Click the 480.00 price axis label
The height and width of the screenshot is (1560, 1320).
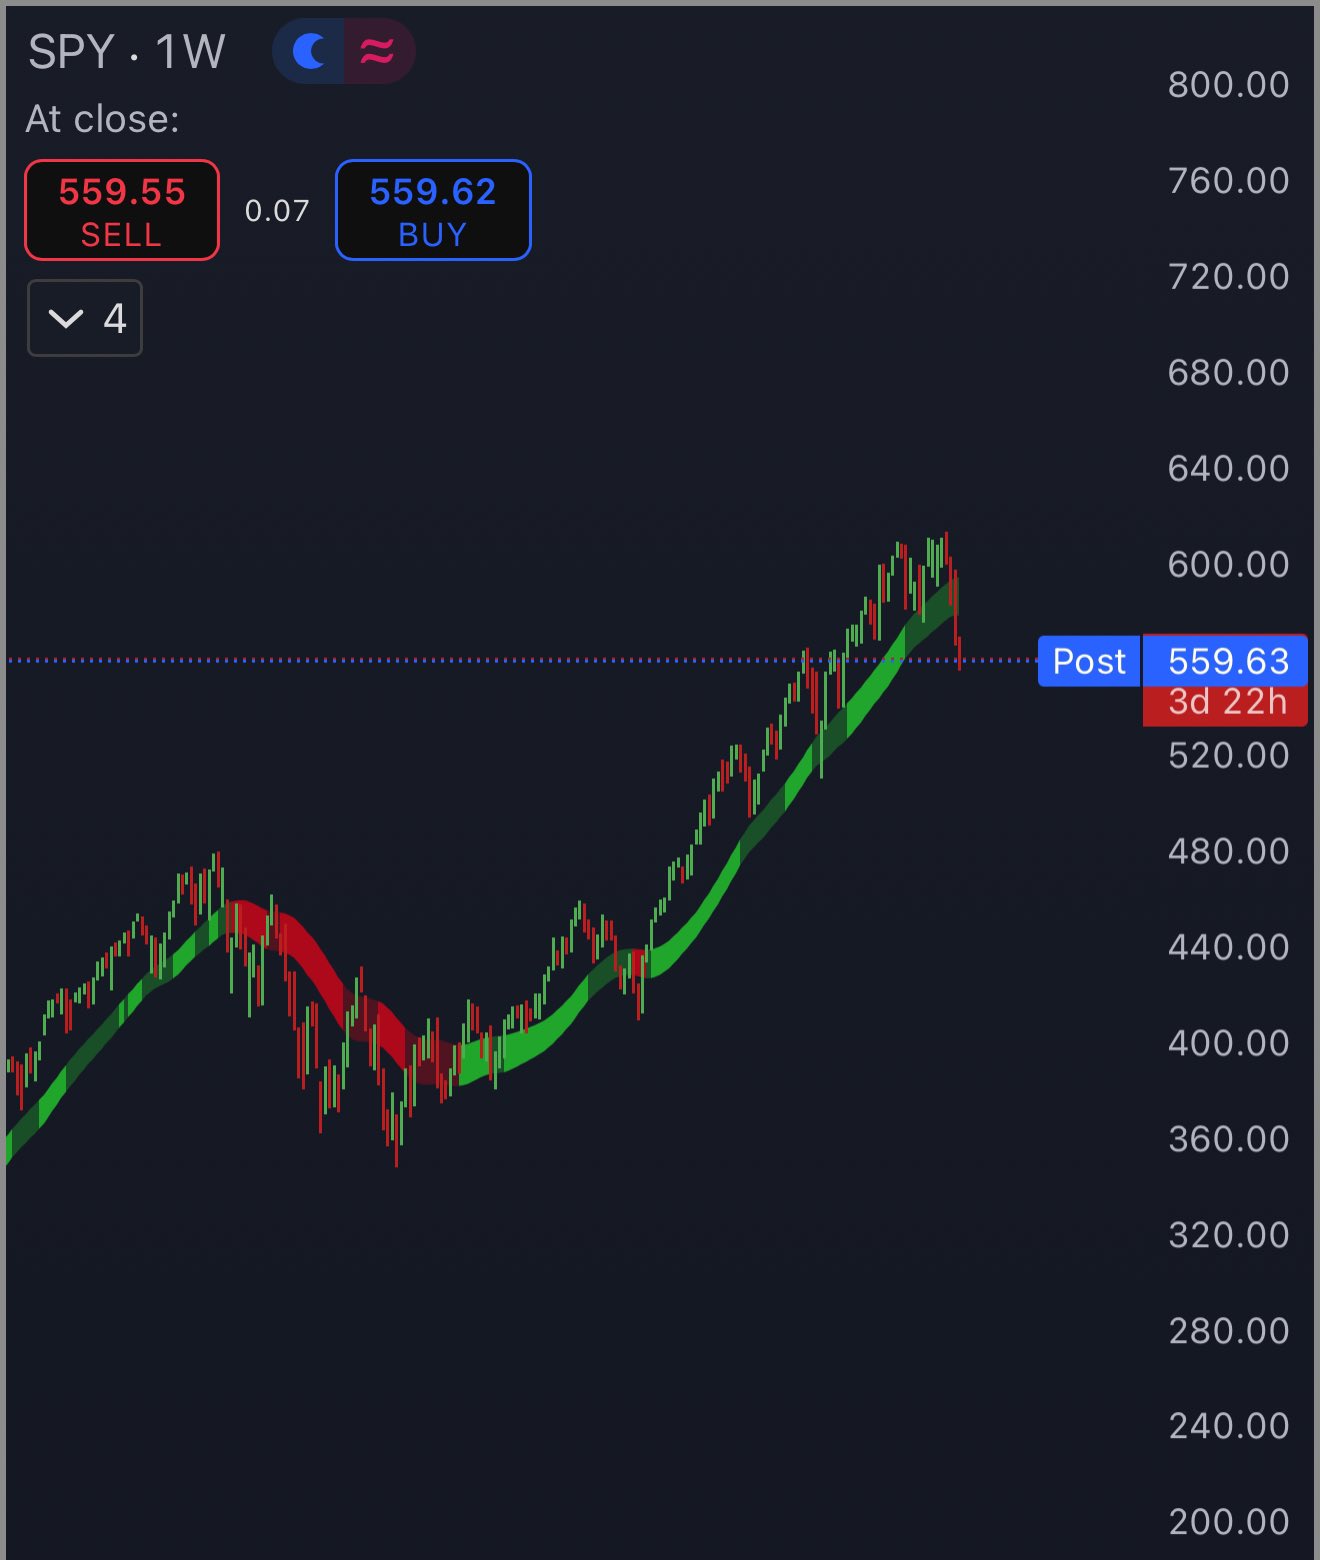click(1229, 852)
